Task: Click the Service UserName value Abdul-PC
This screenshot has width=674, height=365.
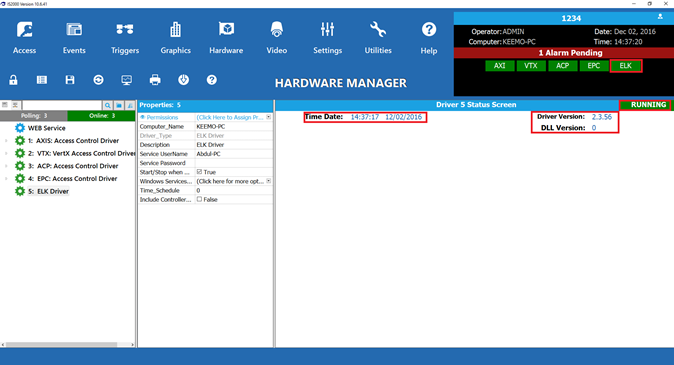Action: point(208,153)
